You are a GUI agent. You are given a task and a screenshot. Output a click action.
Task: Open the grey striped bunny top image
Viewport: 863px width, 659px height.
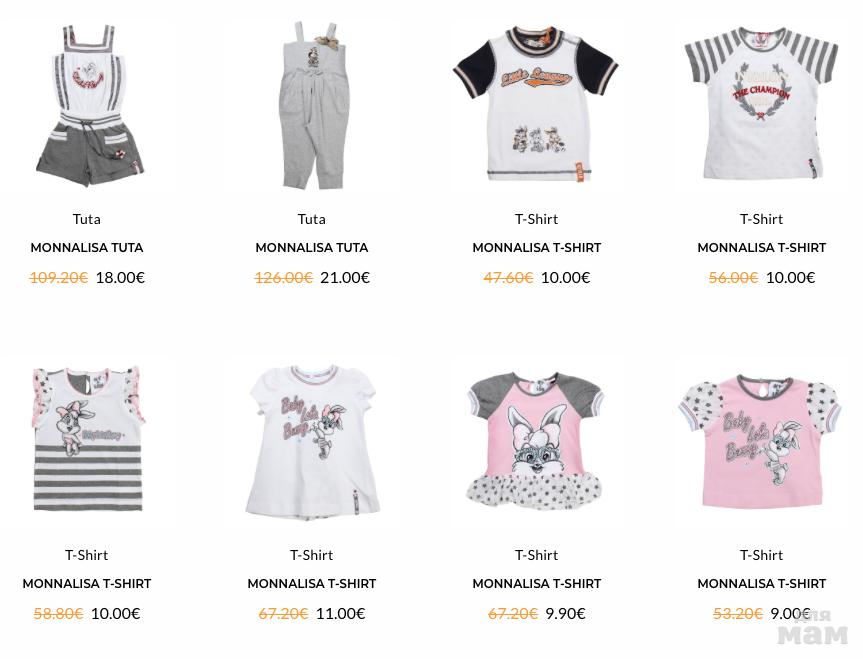88,439
